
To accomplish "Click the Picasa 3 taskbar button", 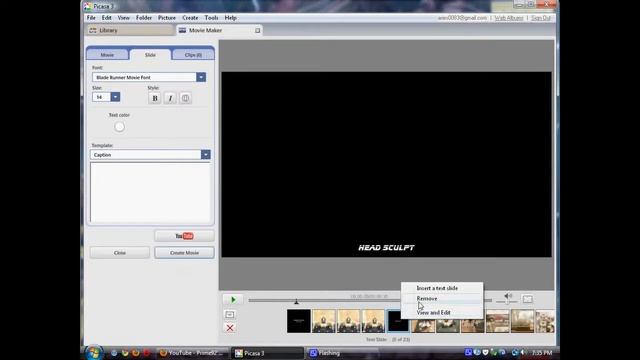I will [267, 353].
